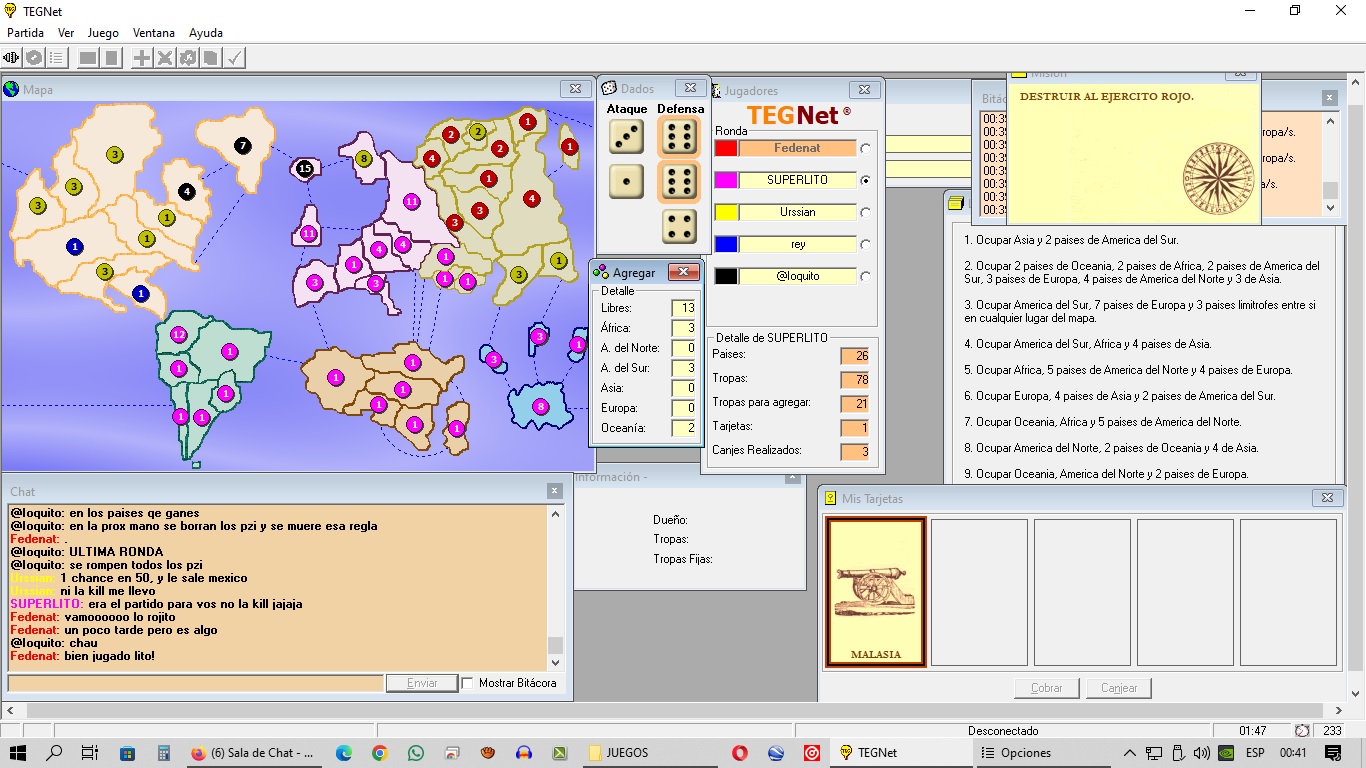Select the olive army marker with 8
1366x768 pixels.
[364, 159]
